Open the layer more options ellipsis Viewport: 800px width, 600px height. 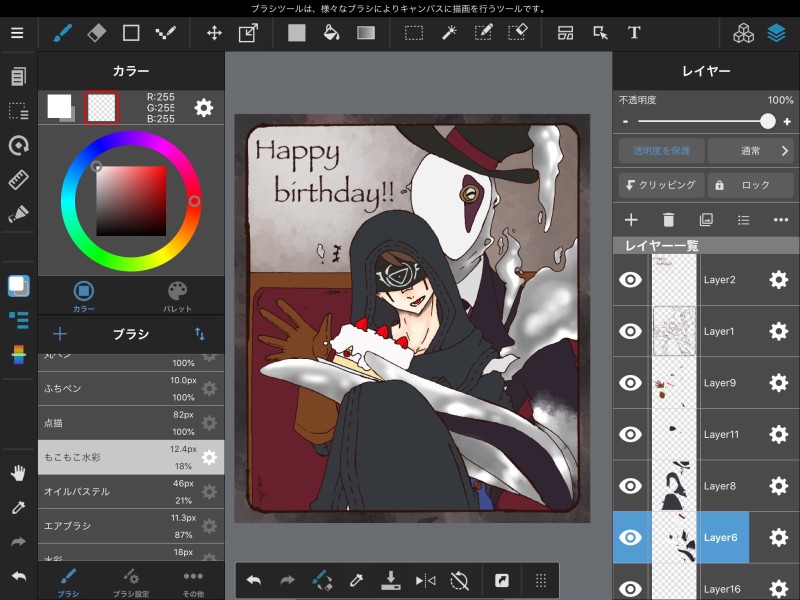(781, 220)
